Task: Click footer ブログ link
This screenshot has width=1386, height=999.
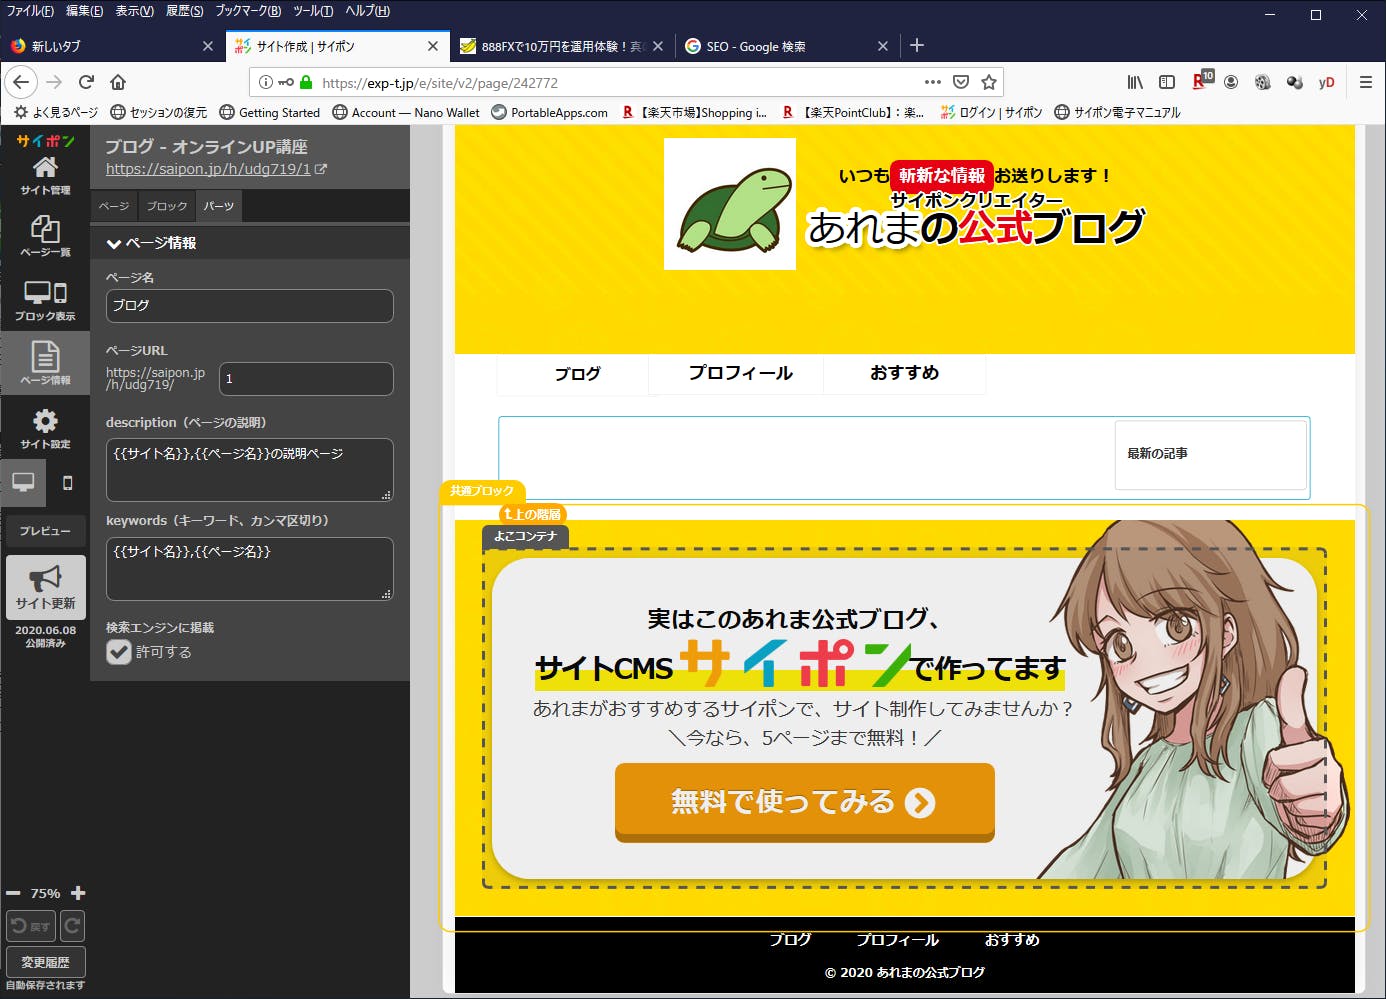Action: [790, 940]
